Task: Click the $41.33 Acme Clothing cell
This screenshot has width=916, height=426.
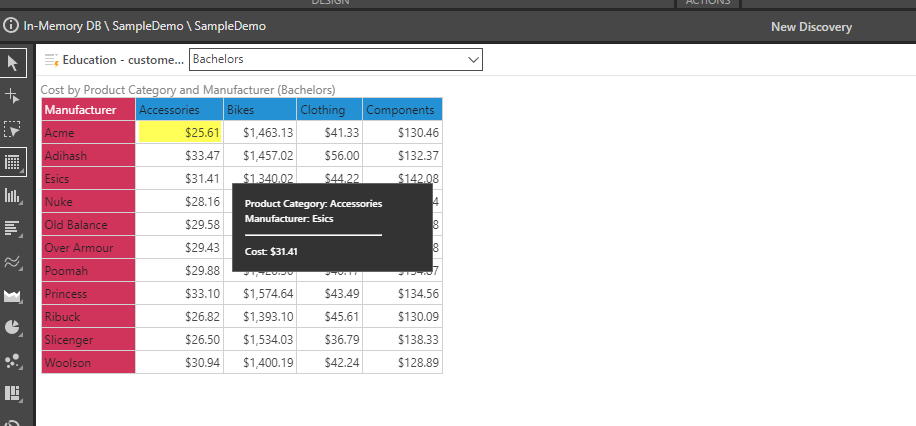Action: (329, 133)
